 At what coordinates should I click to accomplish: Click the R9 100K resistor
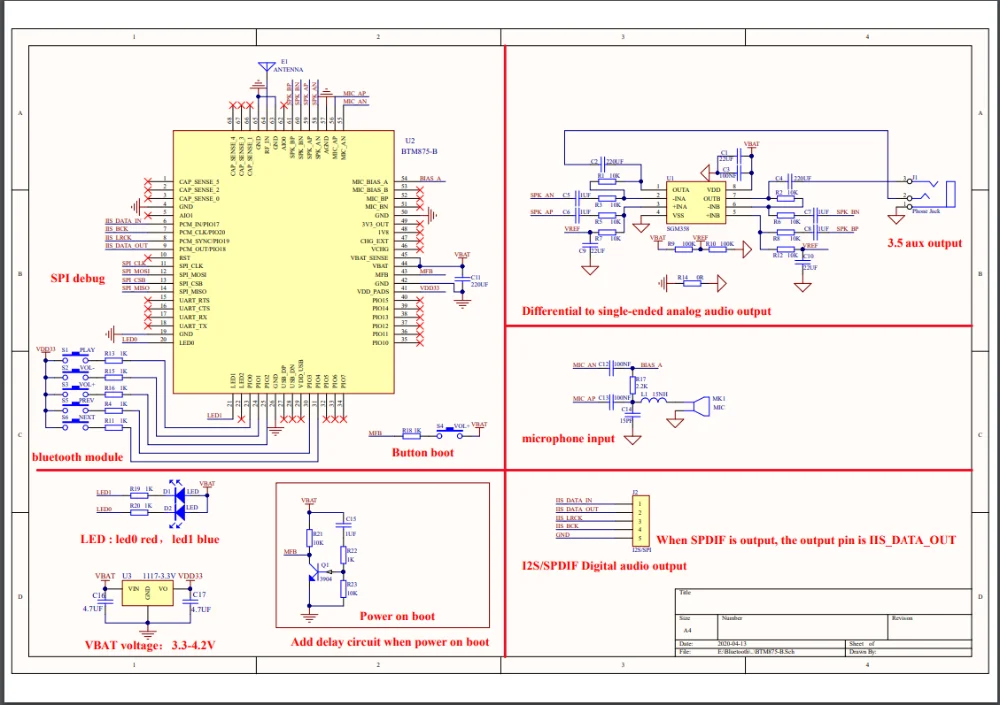point(684,249)
